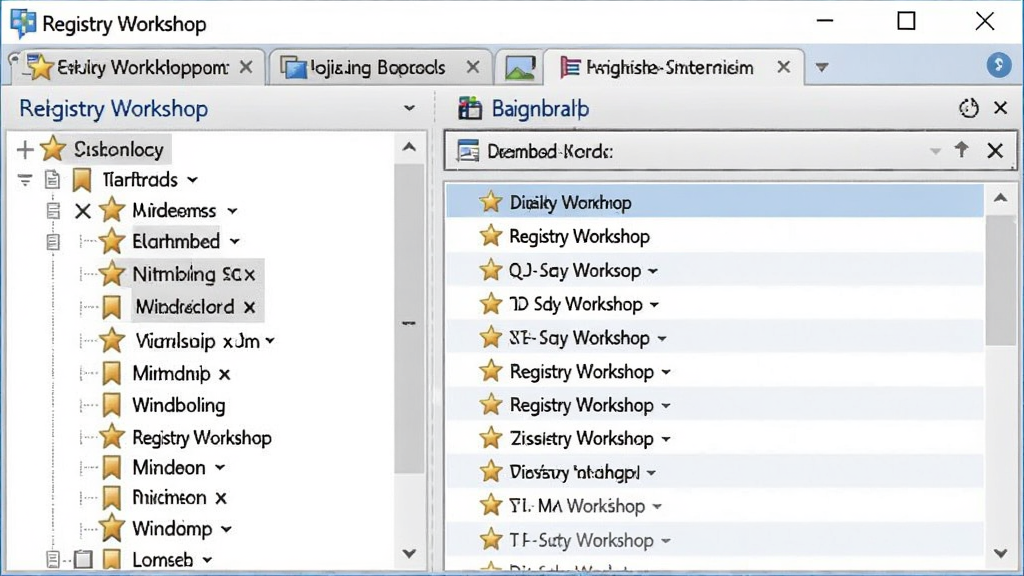Click the right list scrollbar down arrow
Image resolution: width=1024 pixels, height=576 pixels.
click(1000, 554)
